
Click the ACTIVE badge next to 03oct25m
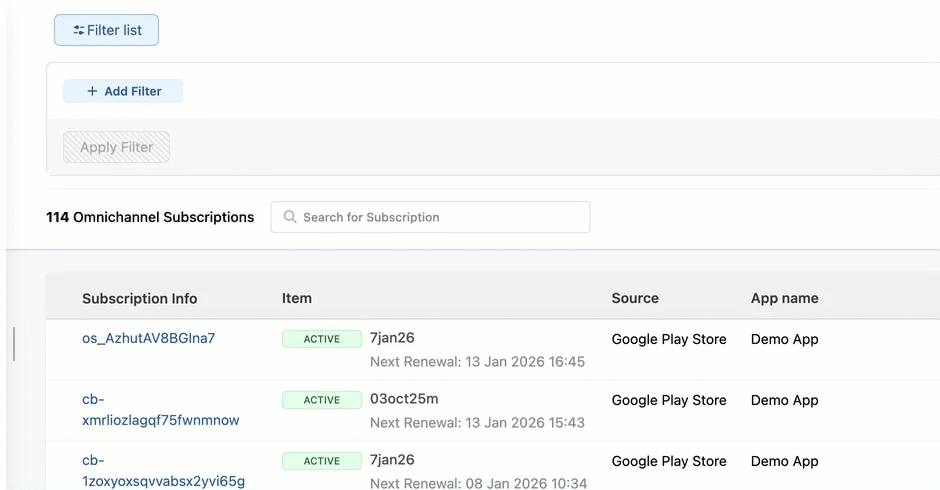[321, 400]
